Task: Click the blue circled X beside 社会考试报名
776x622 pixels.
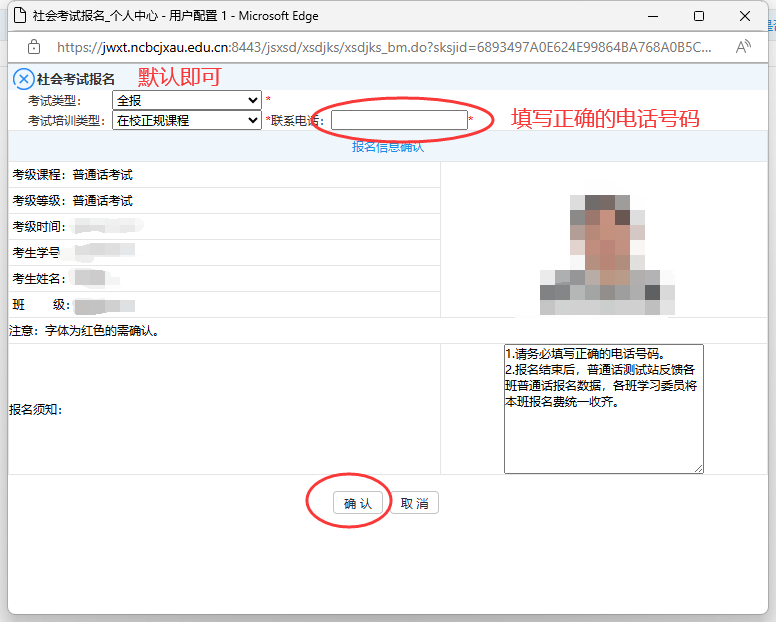Action: [x=23, y=79]
